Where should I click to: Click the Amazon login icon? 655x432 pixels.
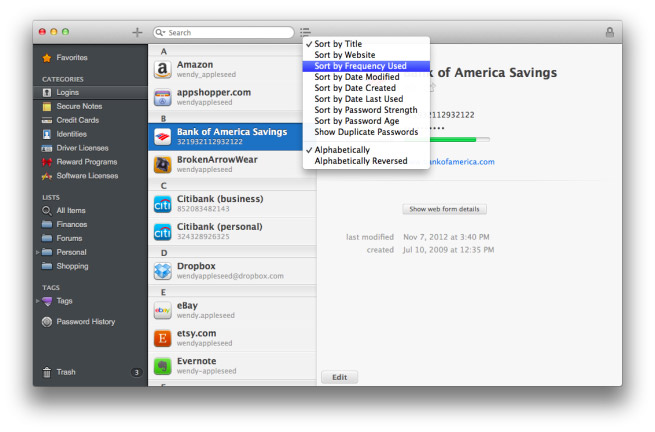pyautogui.click(x=162, y=69)
